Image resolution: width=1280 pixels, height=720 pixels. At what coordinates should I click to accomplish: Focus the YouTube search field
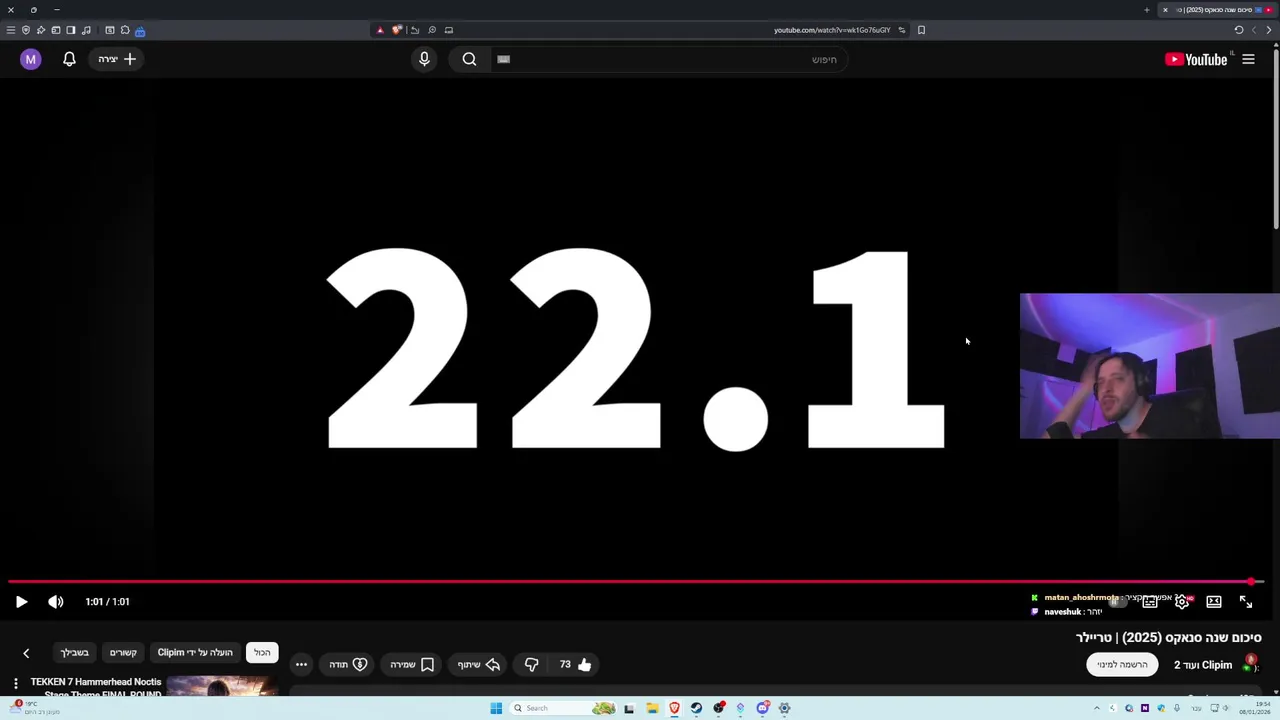coord(670,59)
